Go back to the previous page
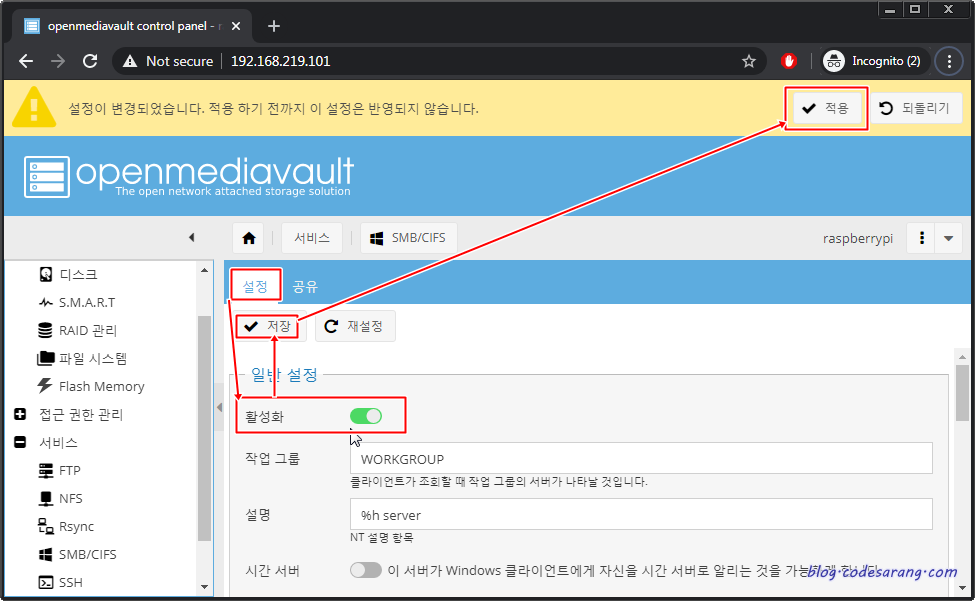Screen dimensions: 975x601 (x=26, y=61)
